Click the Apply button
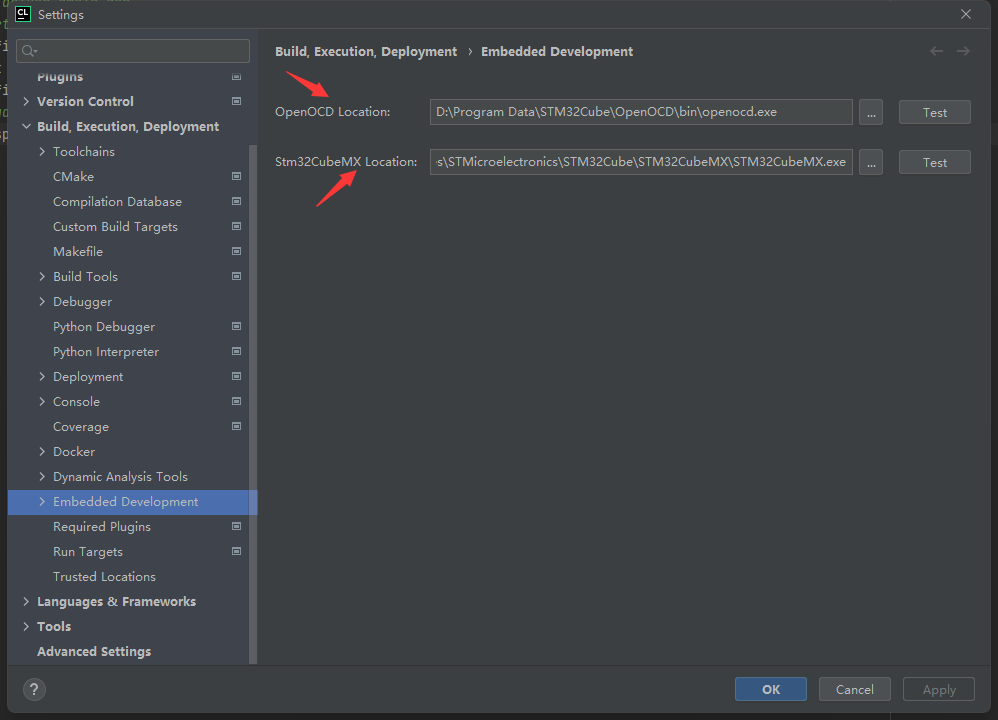The height and width of the screenshot is (720, 998). (x=939, y=689)
